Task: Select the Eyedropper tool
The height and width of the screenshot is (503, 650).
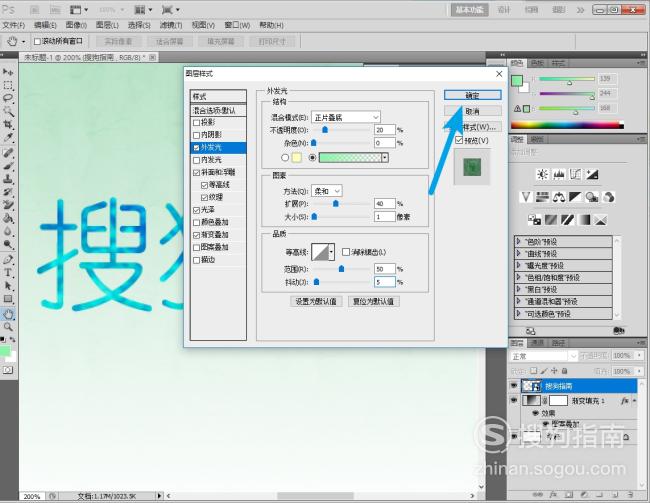Action: [x=8, y=137]
